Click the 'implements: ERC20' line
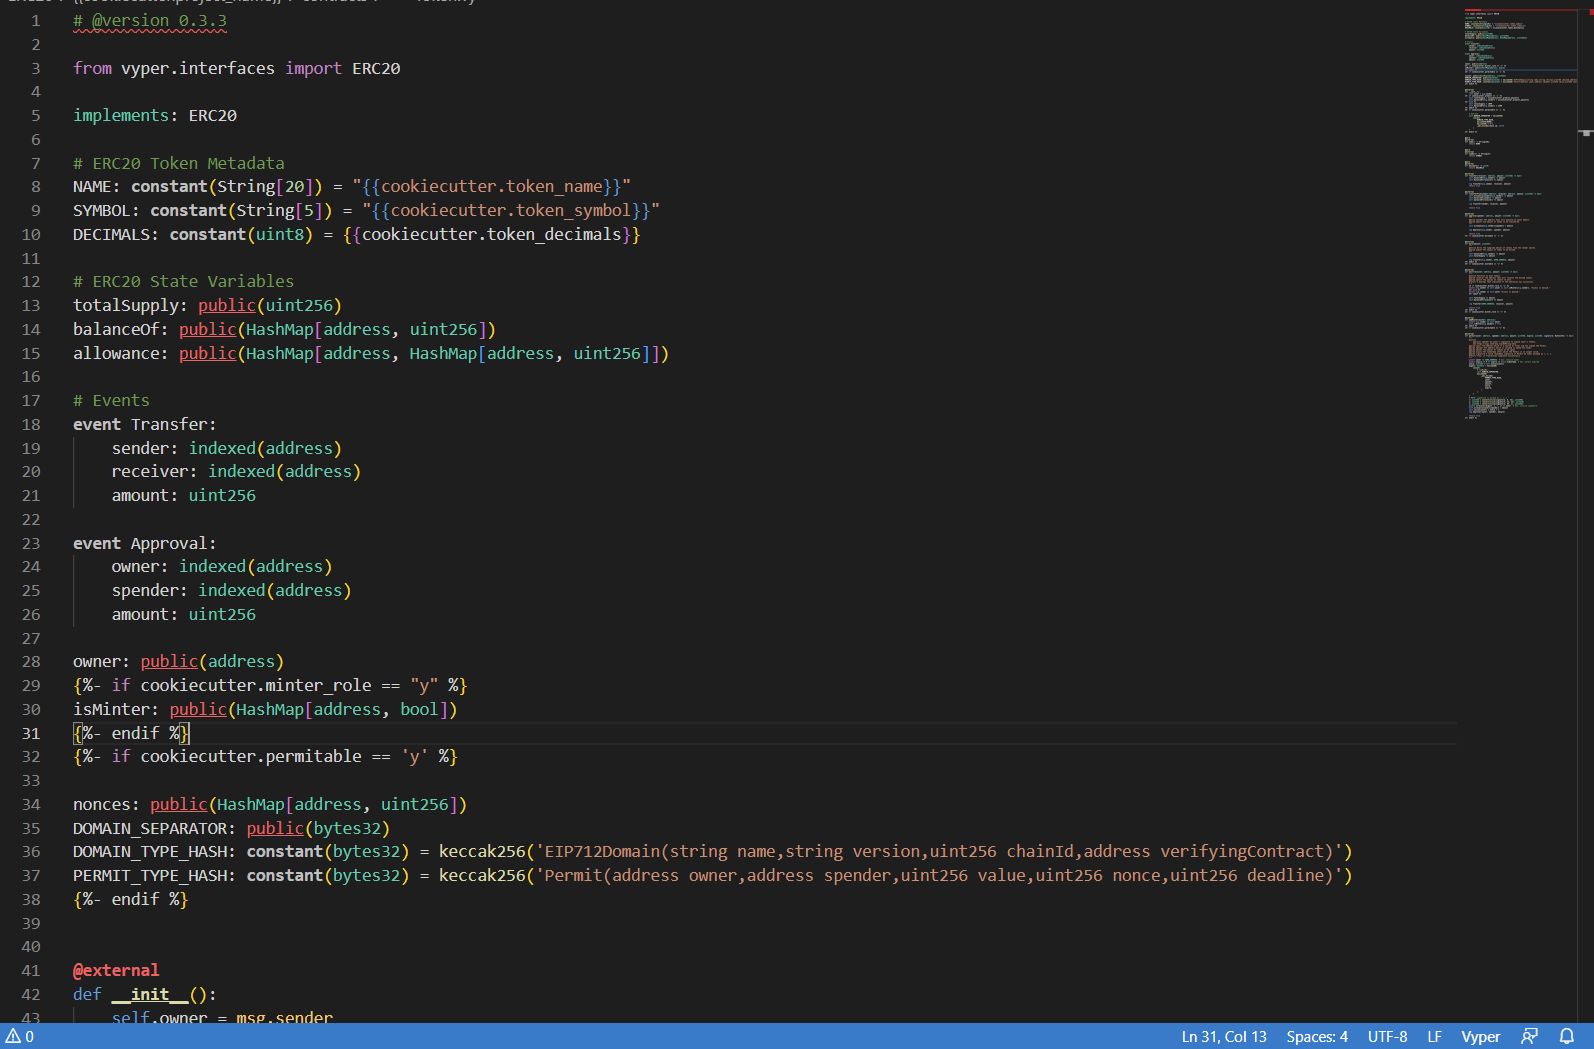The width and height of the screenshot is (1594, 1049). pos(155,115)
